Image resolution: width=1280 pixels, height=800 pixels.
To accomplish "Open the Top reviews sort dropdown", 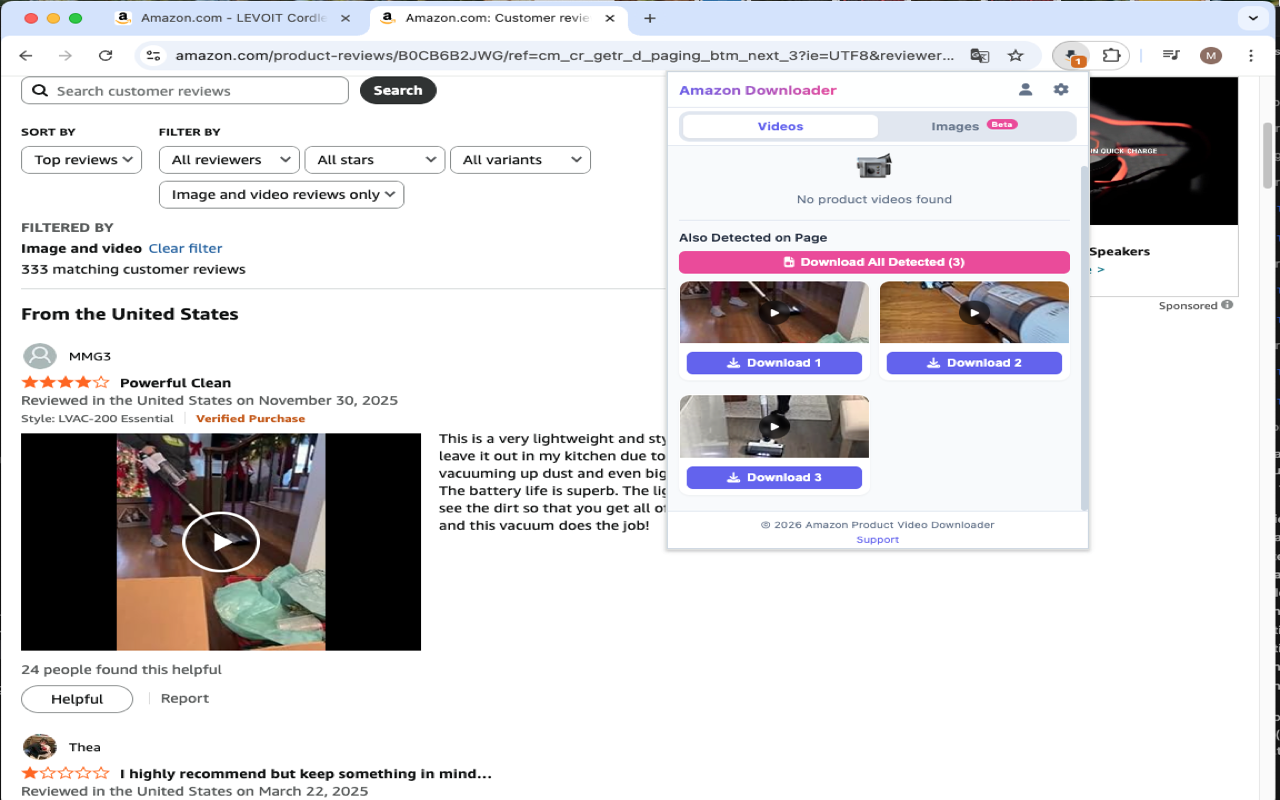I will (81, 160).
